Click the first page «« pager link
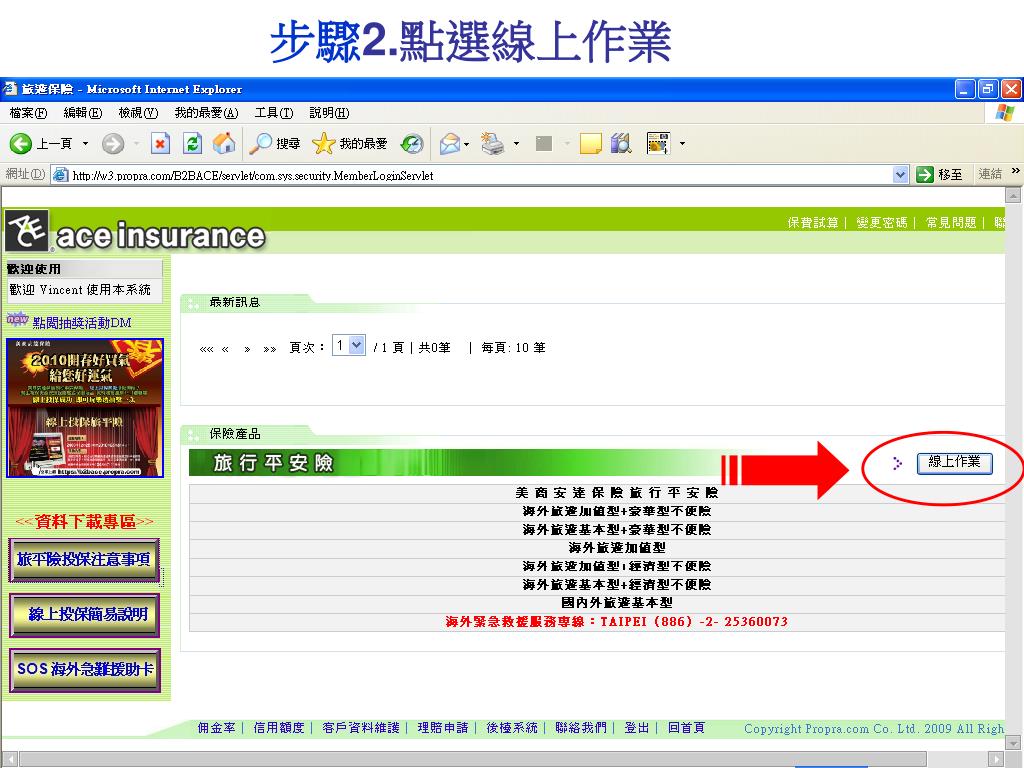Screen dimensions: 1024x768 [206, 349]
